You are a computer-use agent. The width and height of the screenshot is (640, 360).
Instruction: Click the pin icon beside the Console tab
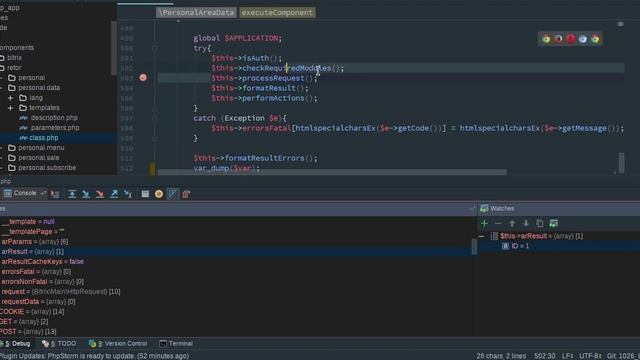[x=43, y=193]
